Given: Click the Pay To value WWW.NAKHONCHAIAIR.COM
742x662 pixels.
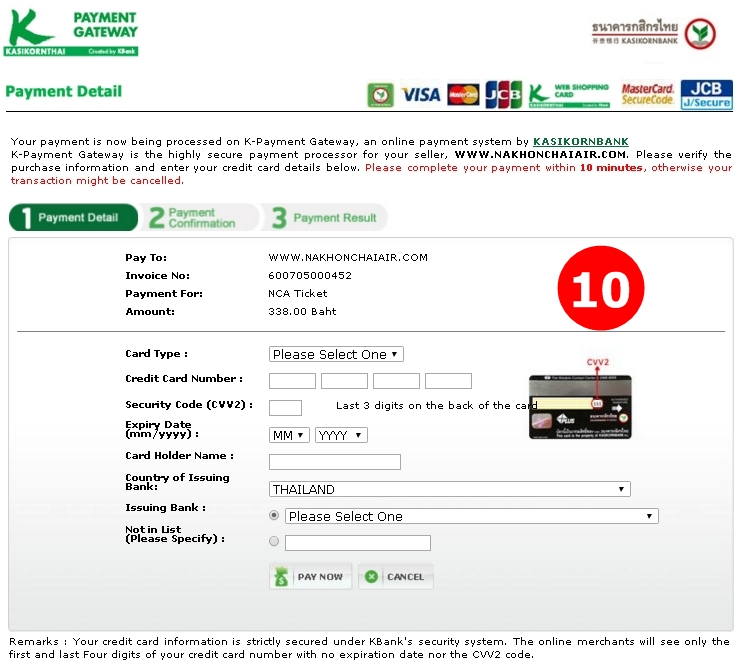Looking at the screenshot, I should click(348, 257).
